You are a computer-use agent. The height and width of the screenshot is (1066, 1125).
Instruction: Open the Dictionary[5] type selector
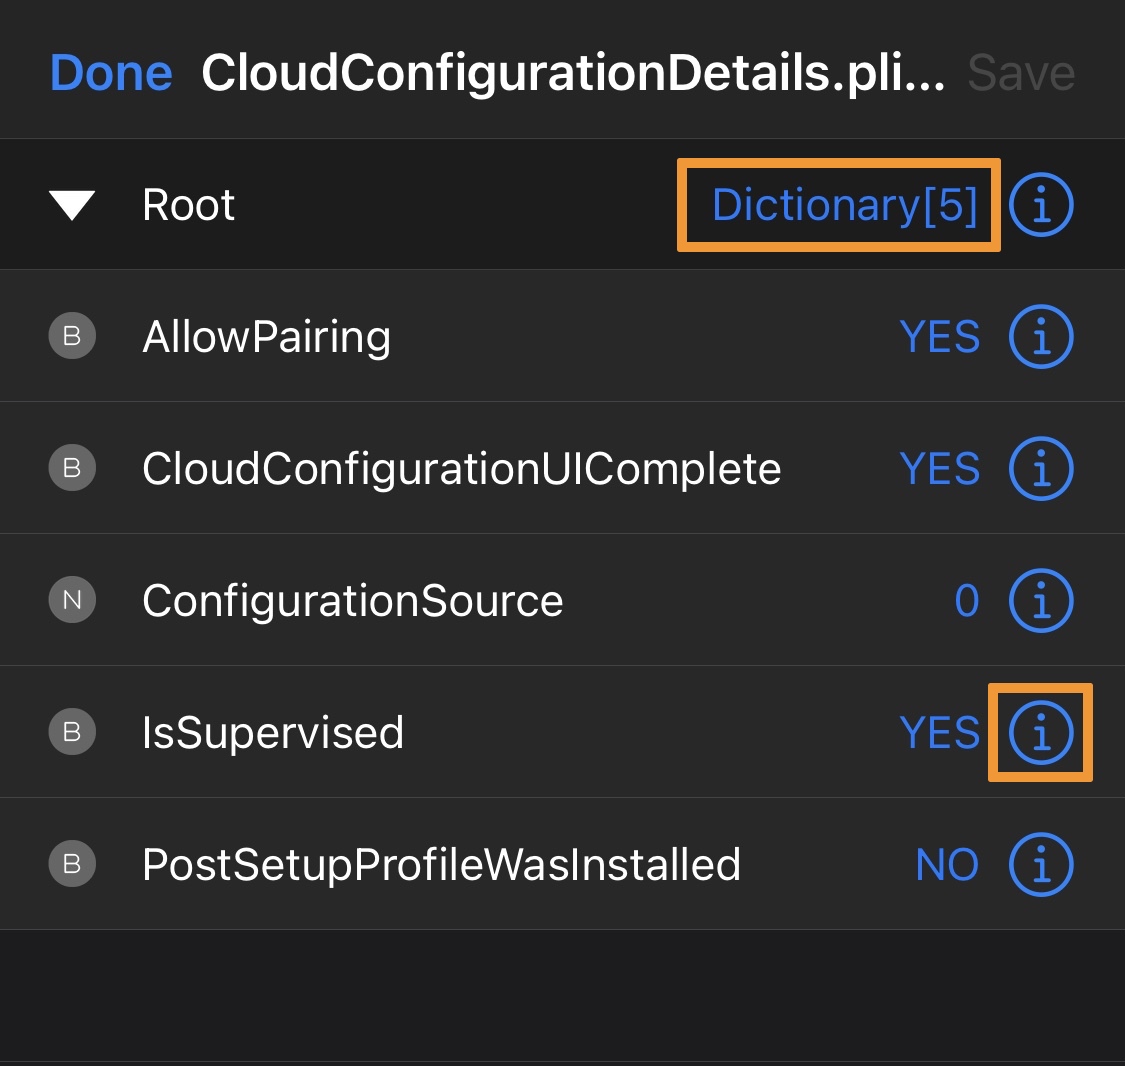coord(844,205)
